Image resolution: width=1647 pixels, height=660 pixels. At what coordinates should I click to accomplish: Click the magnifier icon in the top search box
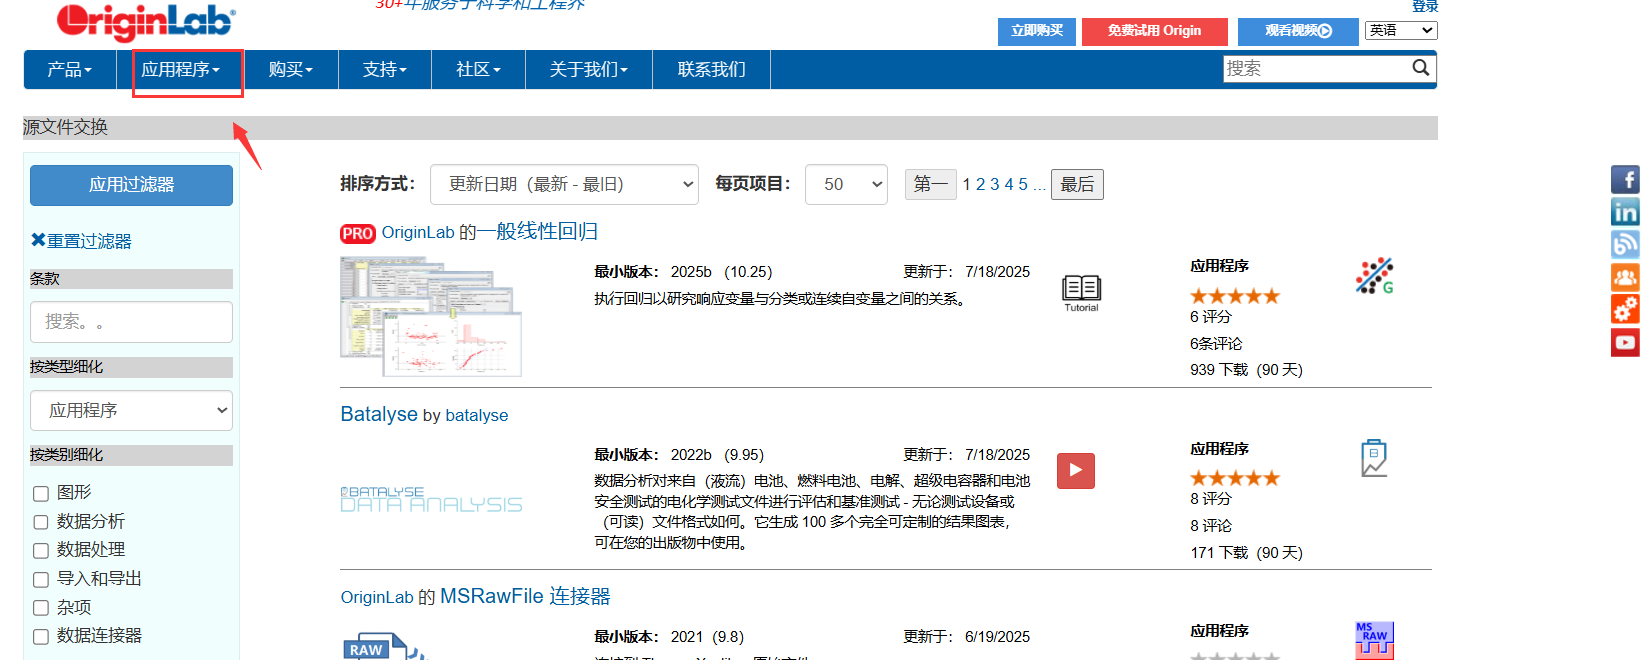[x=1420, y=67]
